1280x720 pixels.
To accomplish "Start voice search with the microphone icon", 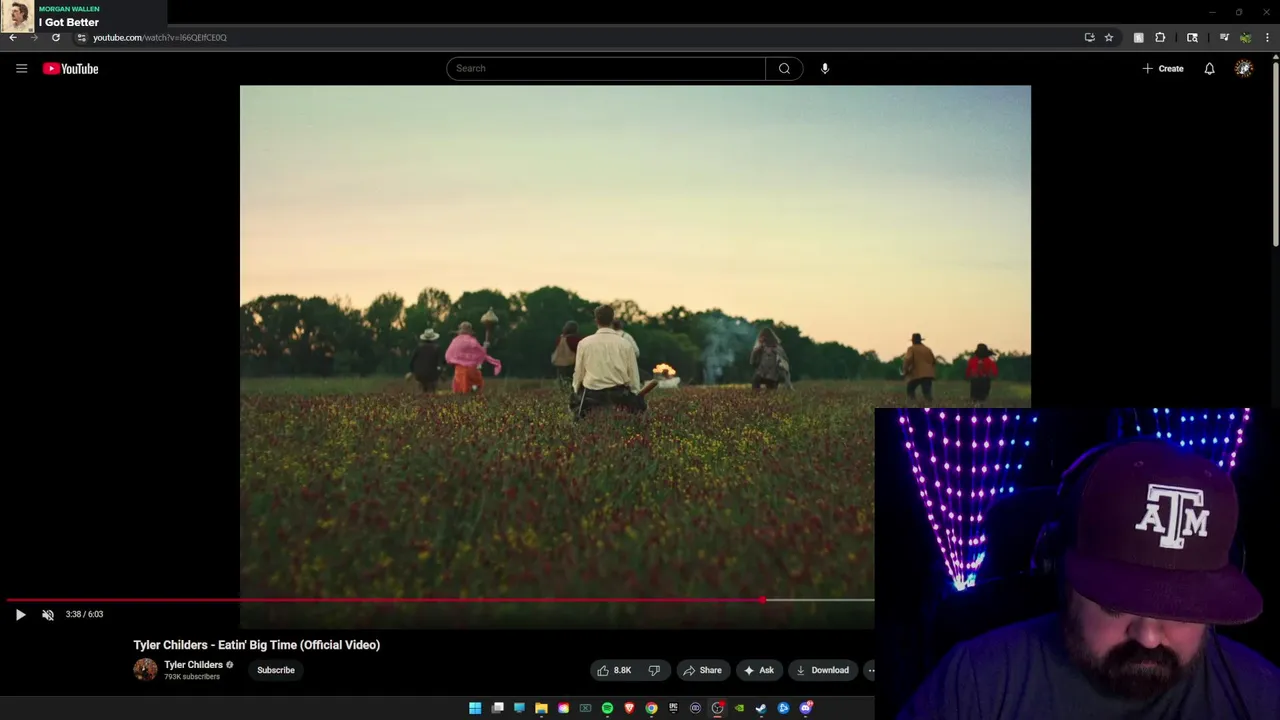I will (825, 68).
